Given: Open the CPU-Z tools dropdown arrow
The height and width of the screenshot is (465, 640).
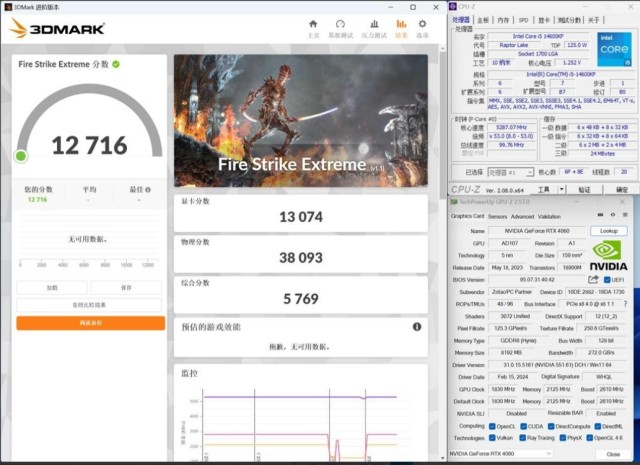Looking at the screenshot, I should click(x=562, y=189).
